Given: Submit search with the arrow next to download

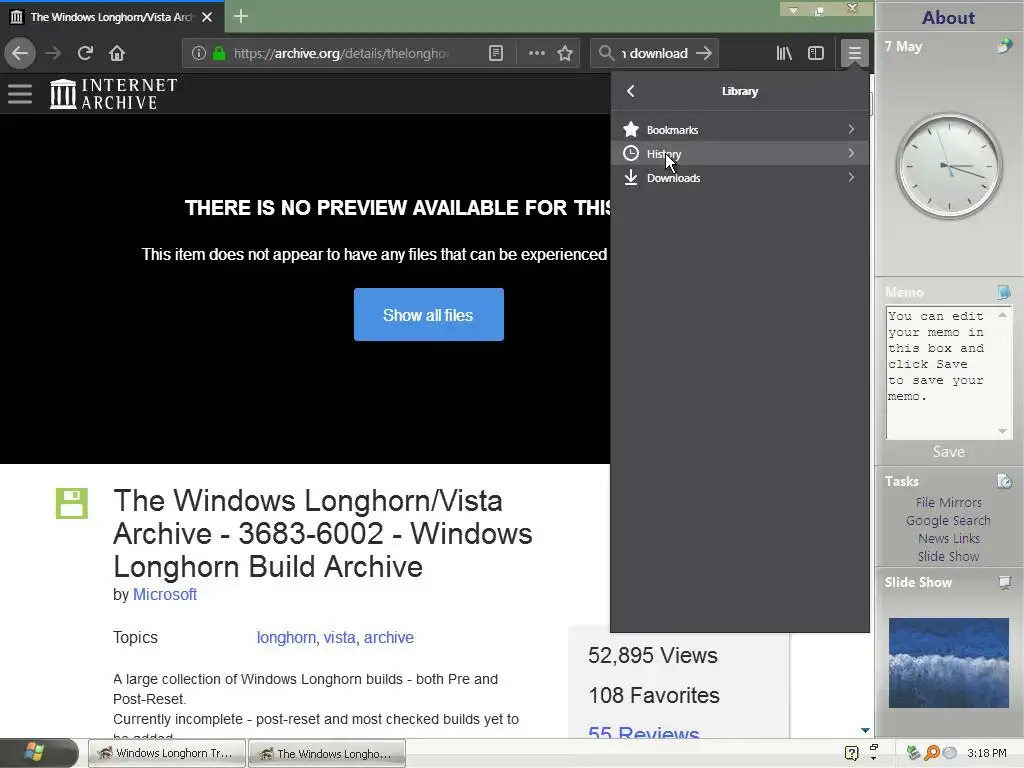Looking at the screenshot, I should point(704,53).
